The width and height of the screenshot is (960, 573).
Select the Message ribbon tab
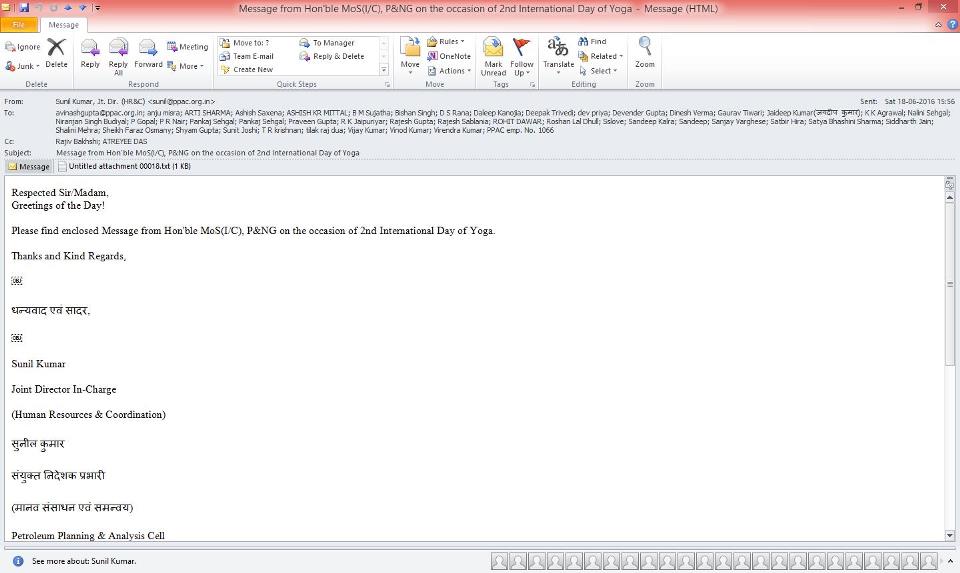63,24
